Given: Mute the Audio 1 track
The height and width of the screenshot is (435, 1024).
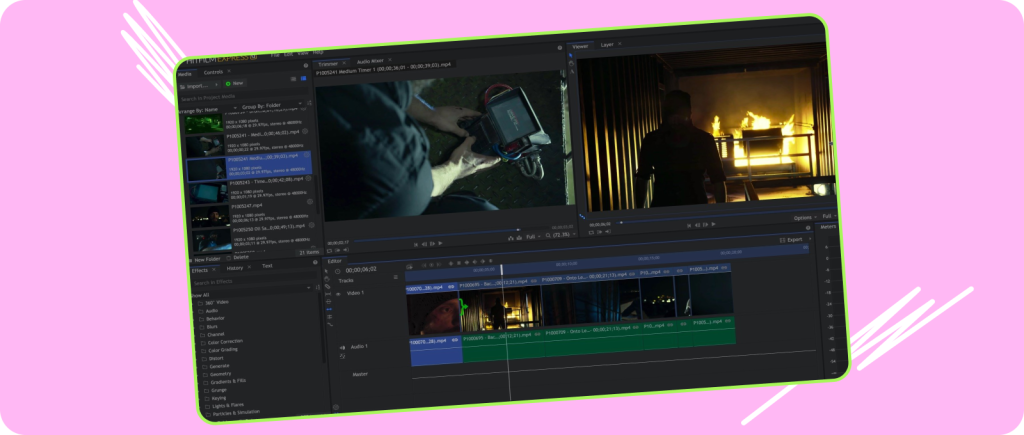Looking at the screenshot, I should (342, 347).
